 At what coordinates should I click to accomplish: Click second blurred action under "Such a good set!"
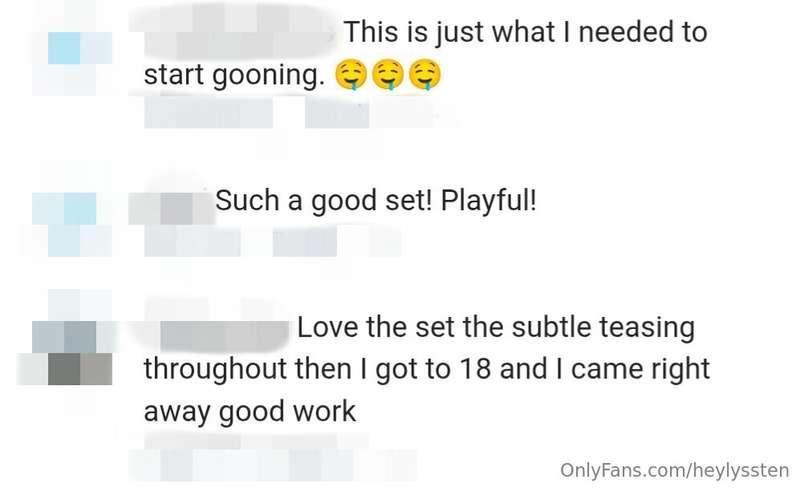click(x=305, y=242)
